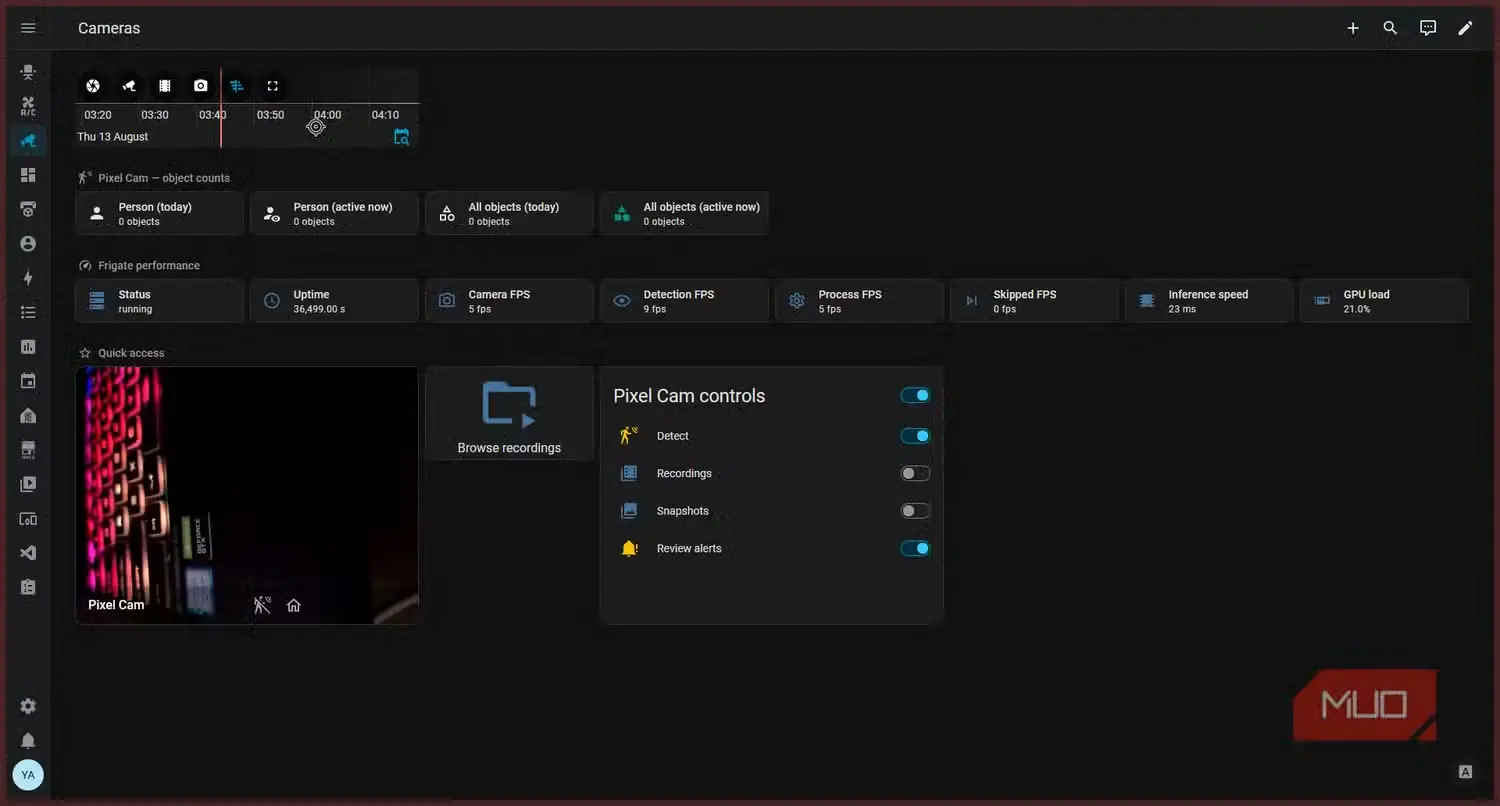1500x806 pixels.
Task: Turn off the Review alerts switch
Action: 915,548
